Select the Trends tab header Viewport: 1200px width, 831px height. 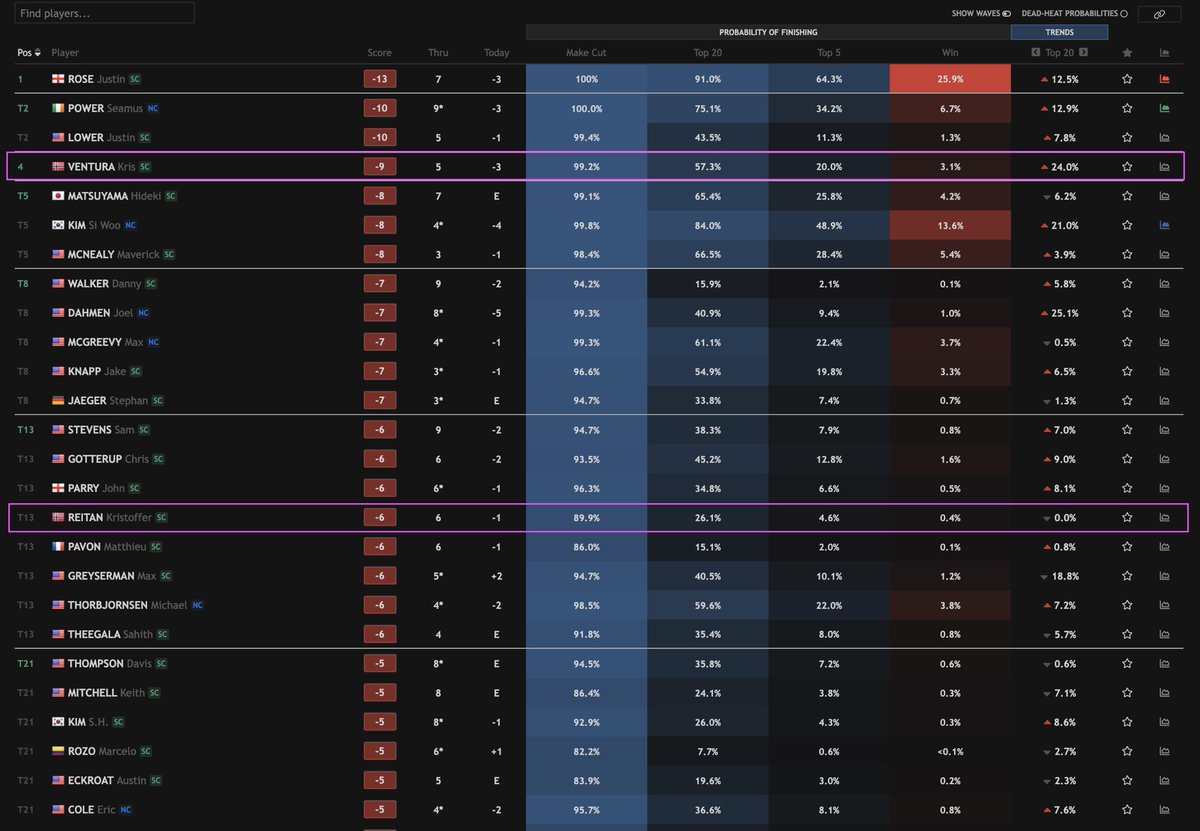point(1059,32)
